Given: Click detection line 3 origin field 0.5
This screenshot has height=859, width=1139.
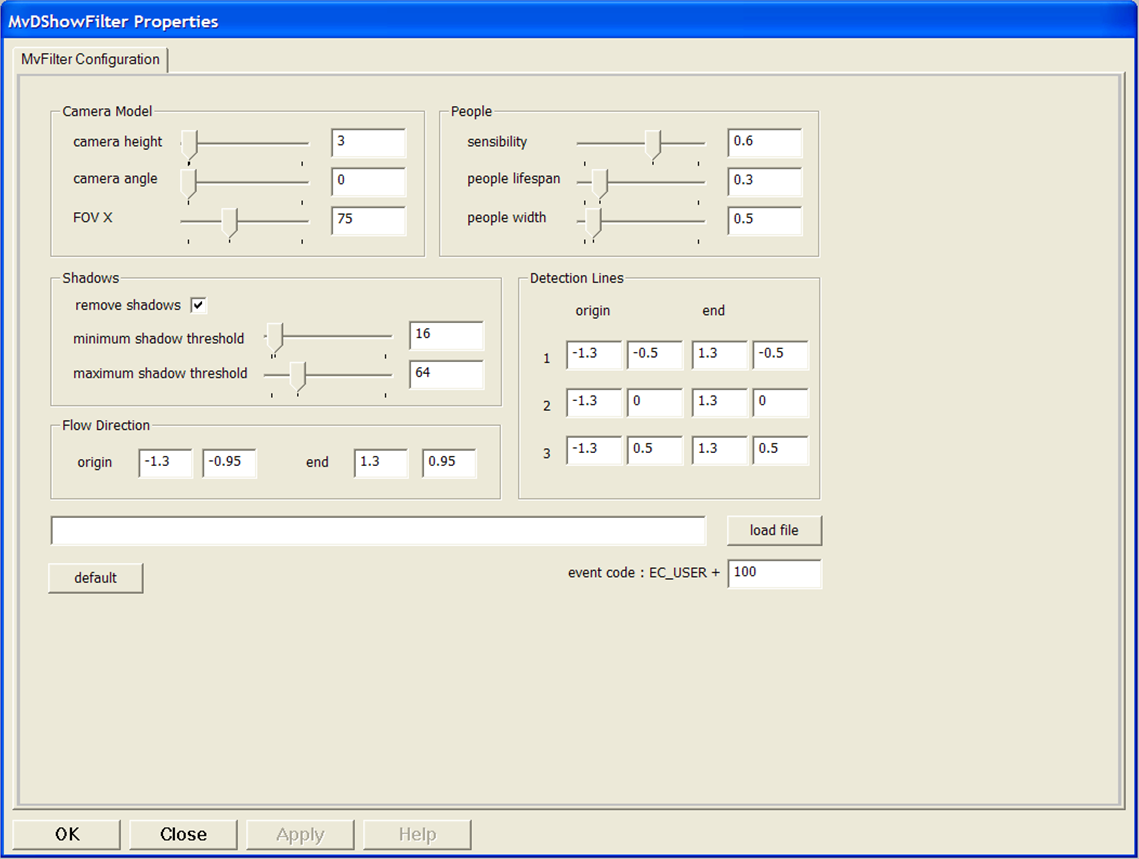Looking at the screenshot, I should click(655, 450).
